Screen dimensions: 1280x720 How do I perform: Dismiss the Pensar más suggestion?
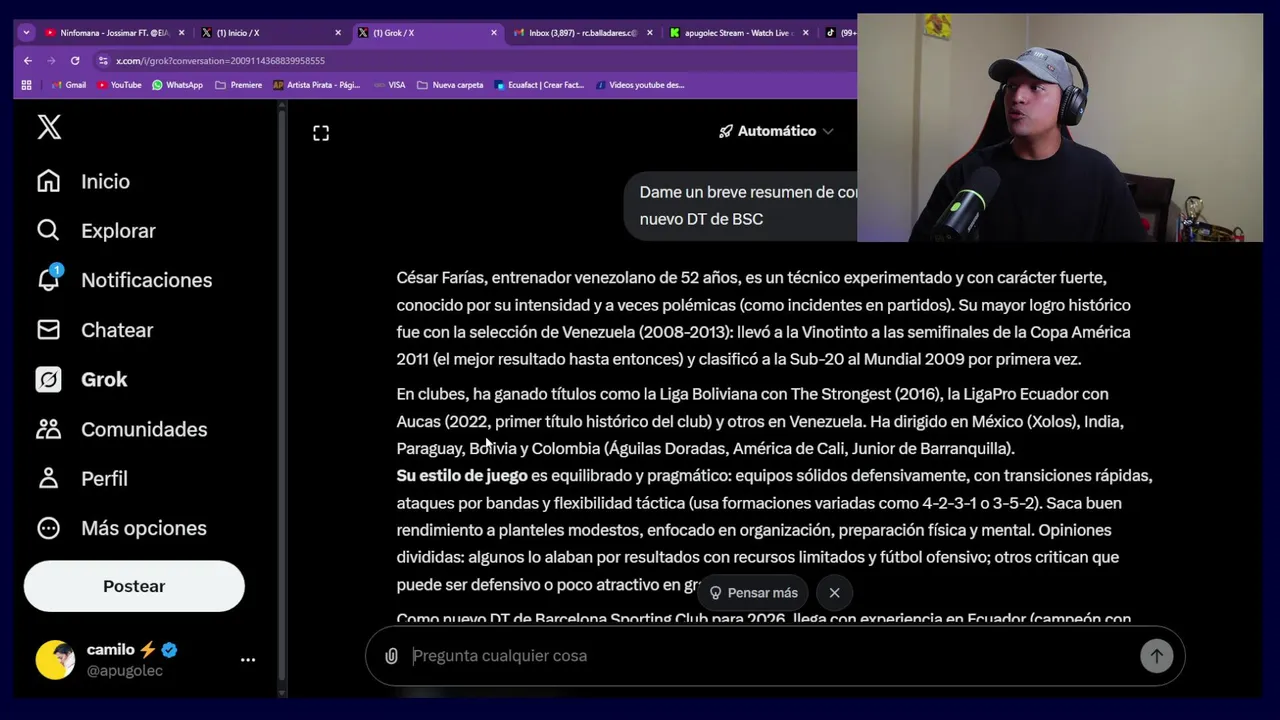(x=834, y=593)
